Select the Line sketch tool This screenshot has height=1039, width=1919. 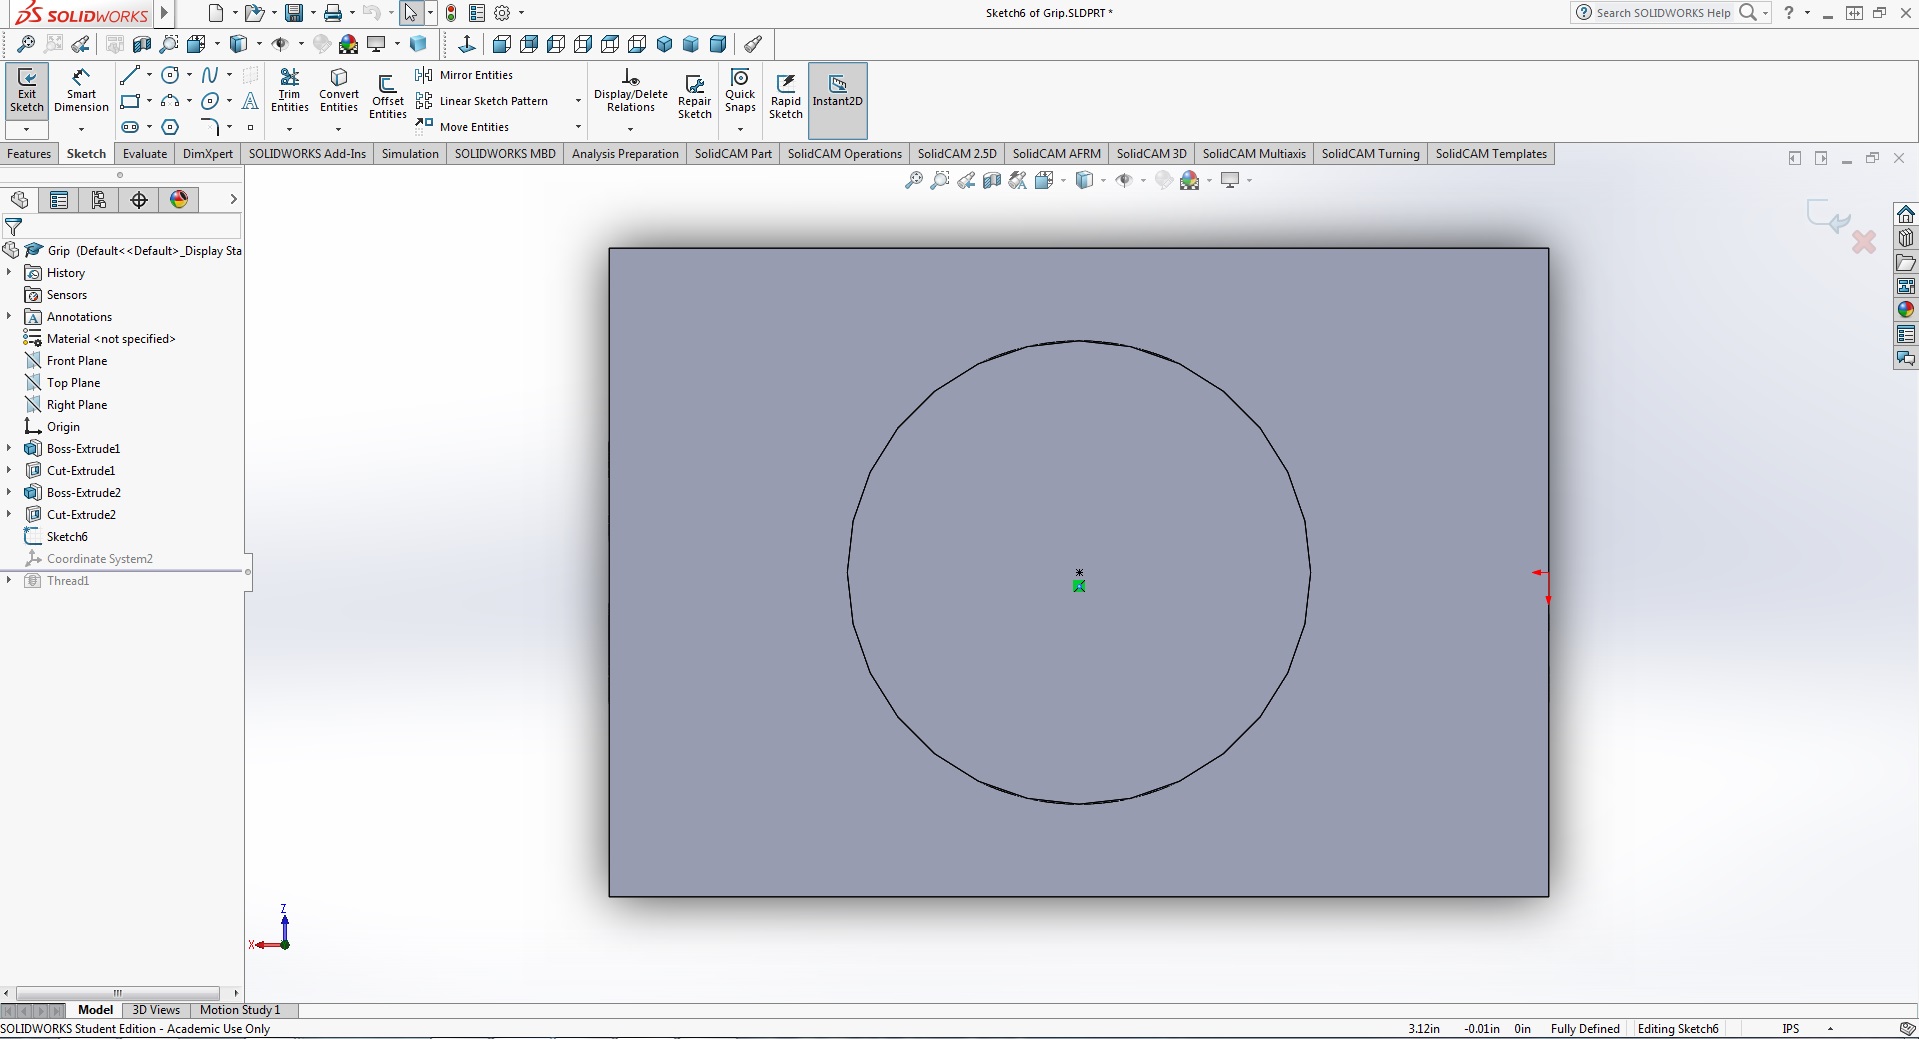tap(131, 75)
